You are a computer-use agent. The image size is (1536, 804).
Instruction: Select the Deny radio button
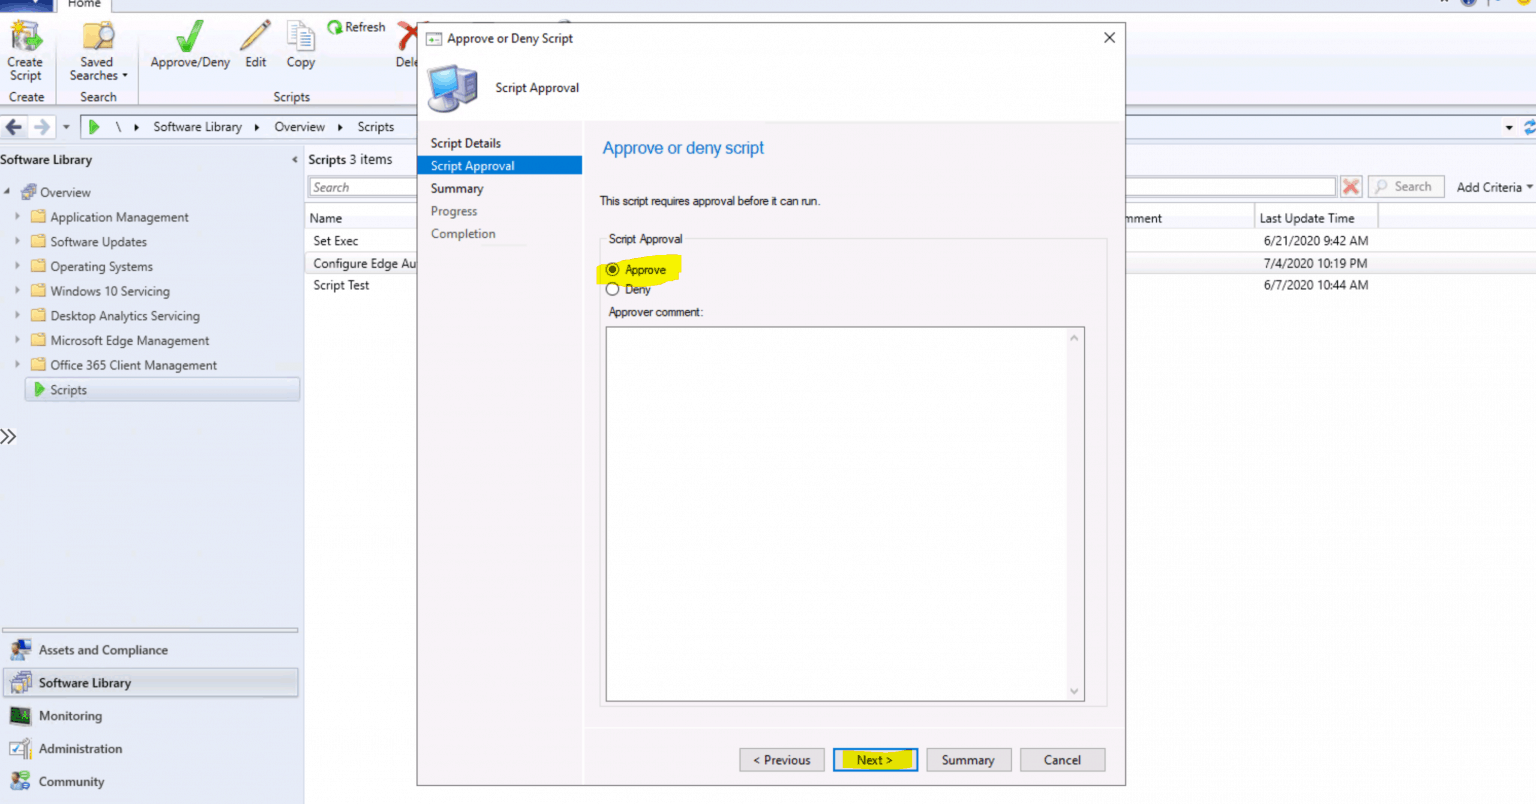[612, 289]
